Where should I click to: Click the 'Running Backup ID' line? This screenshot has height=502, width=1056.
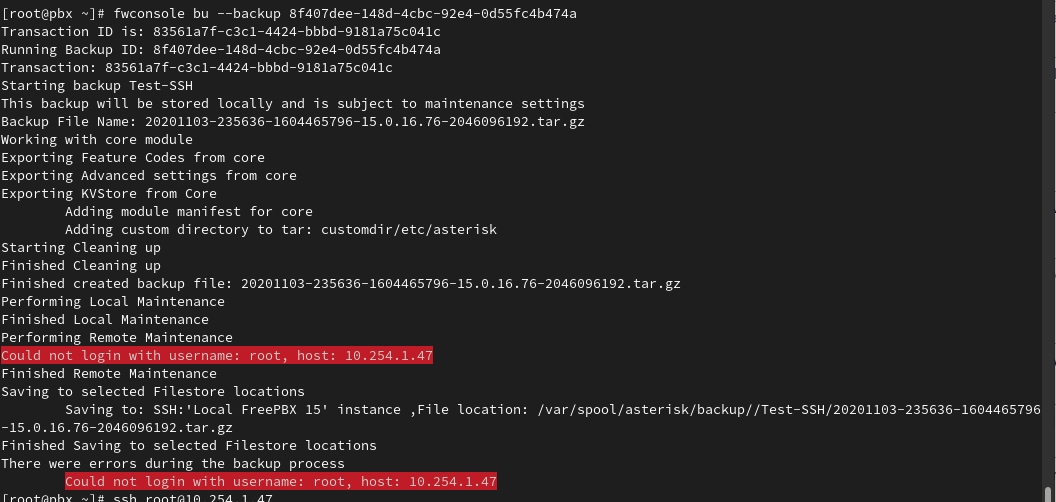pyautogui.click(x=220, y=49)
